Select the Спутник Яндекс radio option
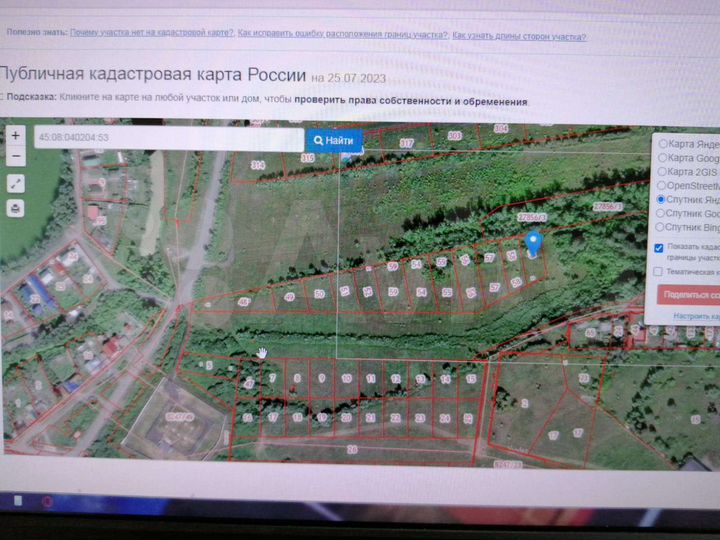The height and width of the screenshot is (540, 720). click(x=661, y=199)
